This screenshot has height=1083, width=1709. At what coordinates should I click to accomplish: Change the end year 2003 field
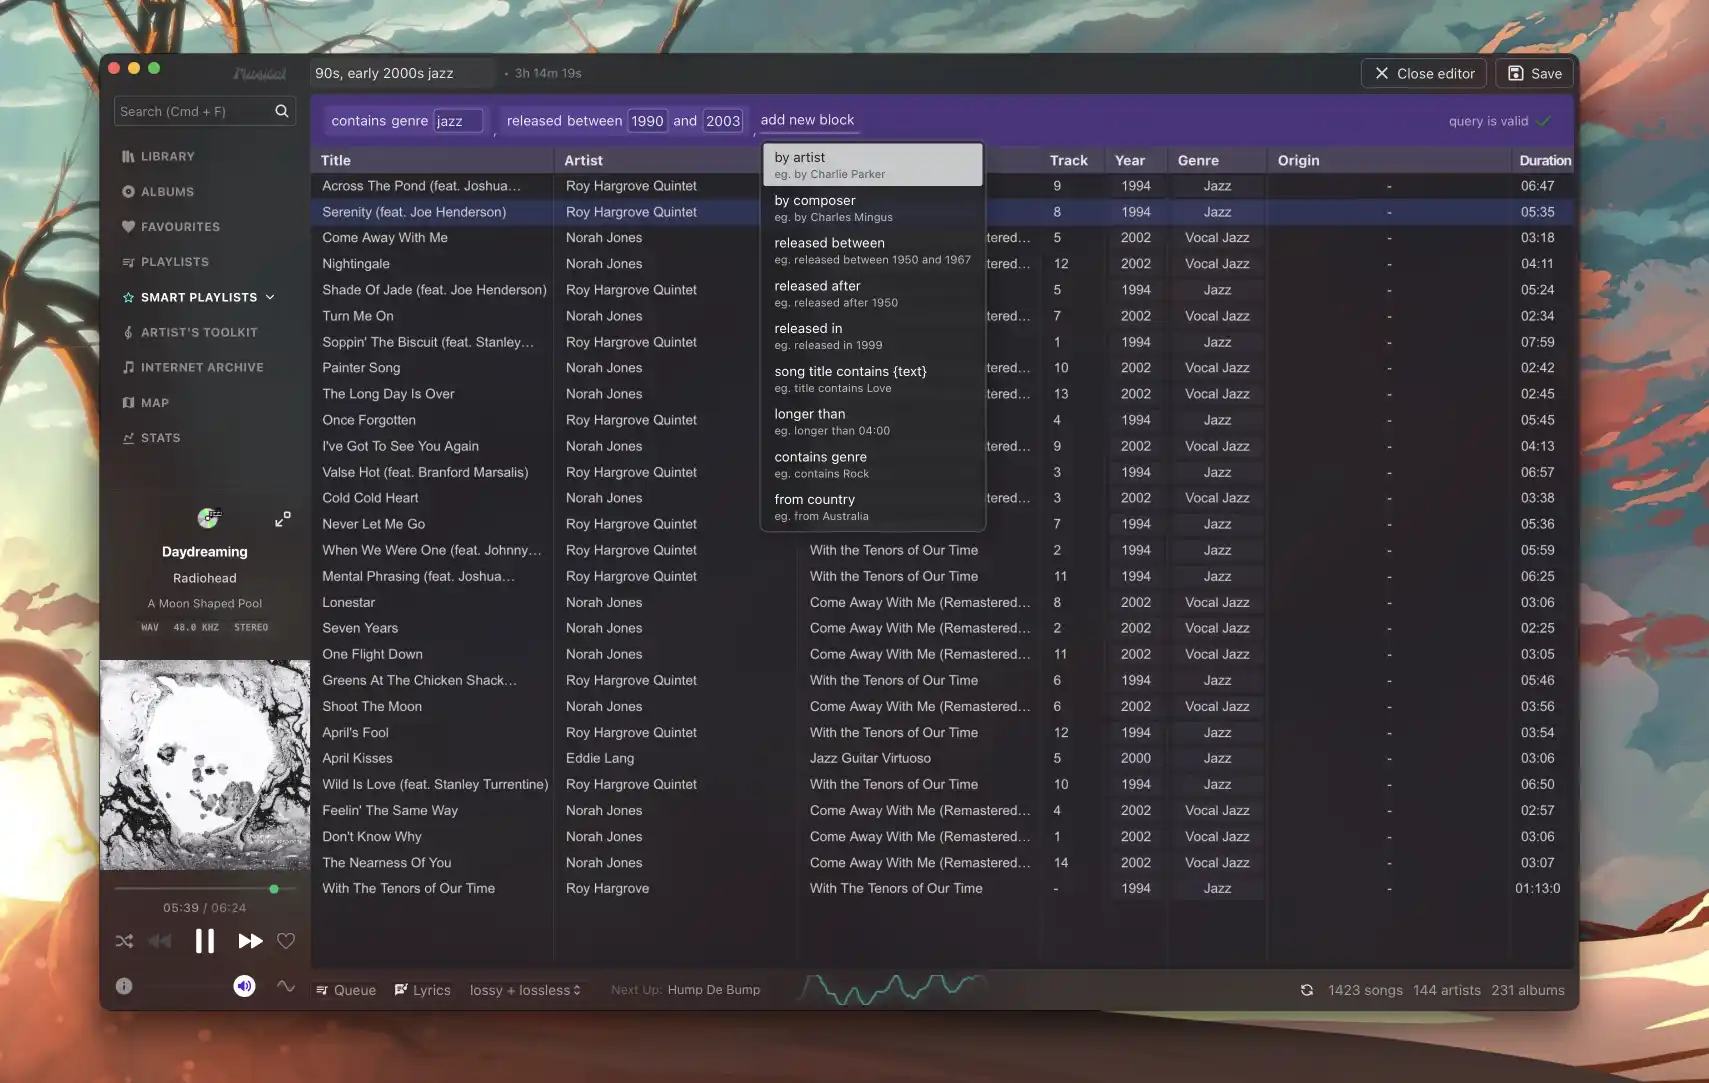(723, 121)
